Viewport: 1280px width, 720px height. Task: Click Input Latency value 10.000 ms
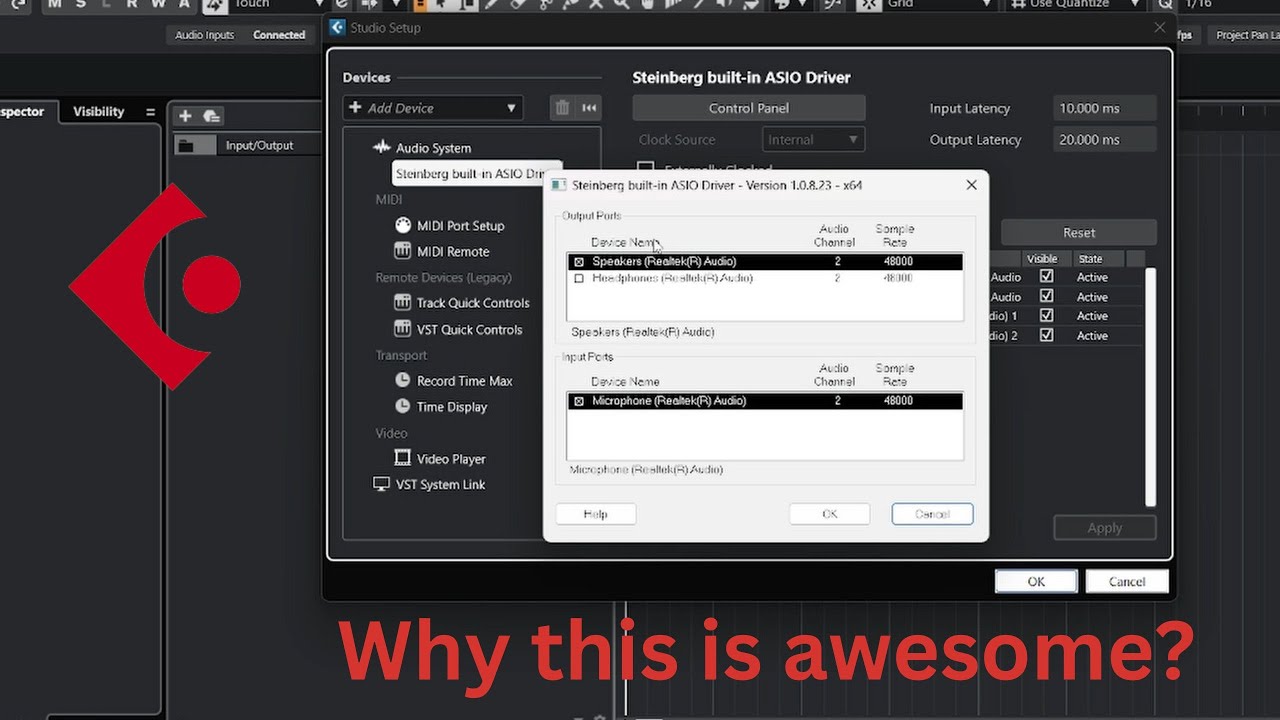click(1106, 108)
